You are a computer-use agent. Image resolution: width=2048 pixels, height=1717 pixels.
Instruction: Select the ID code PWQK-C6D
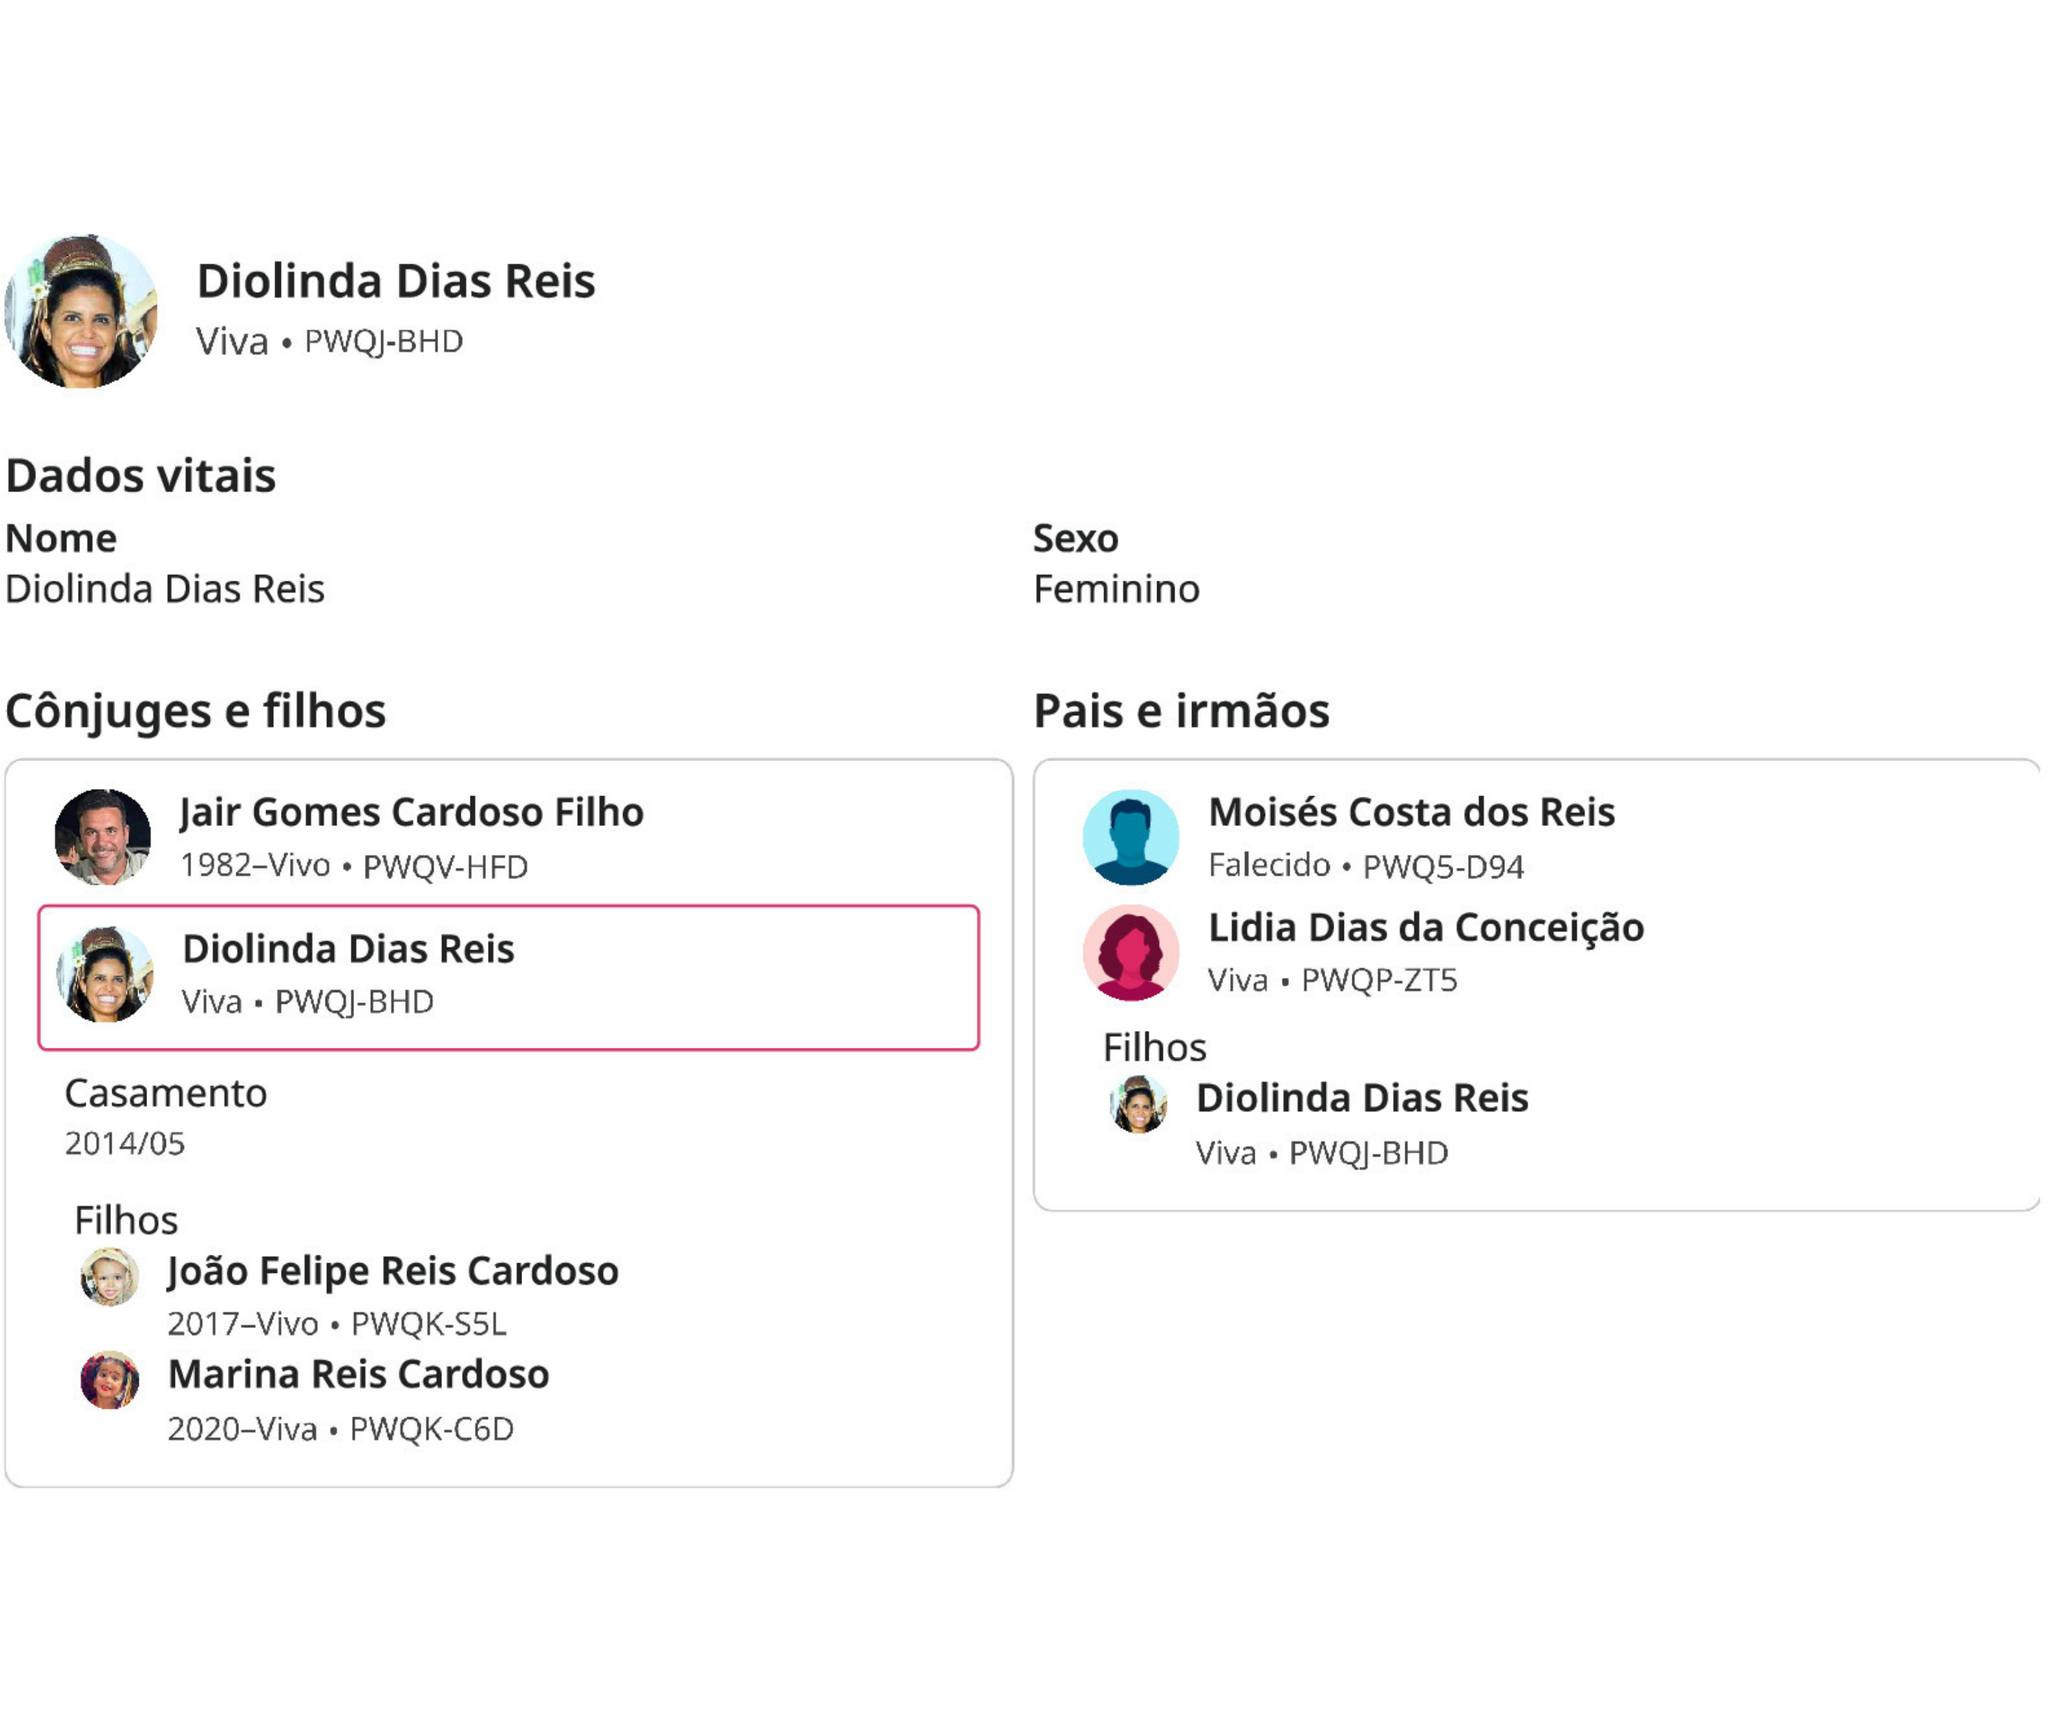coord(431,1429)
